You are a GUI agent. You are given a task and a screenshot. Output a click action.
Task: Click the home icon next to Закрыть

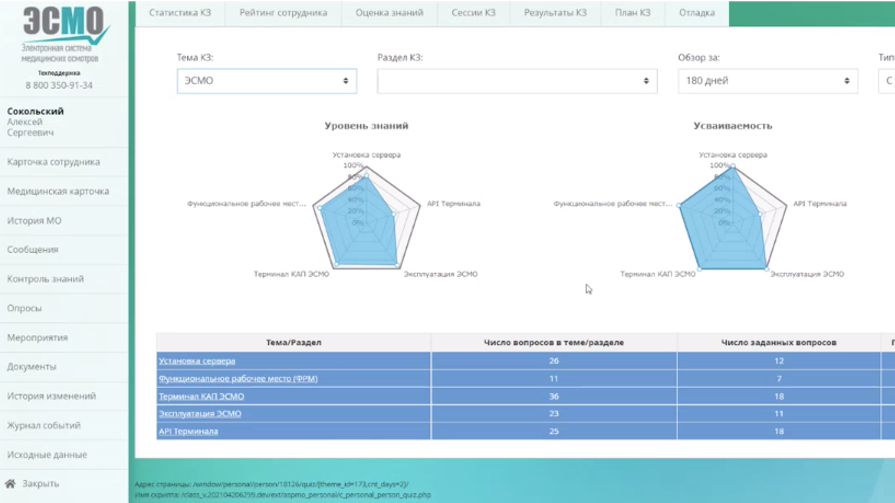(x=10, y=484)
